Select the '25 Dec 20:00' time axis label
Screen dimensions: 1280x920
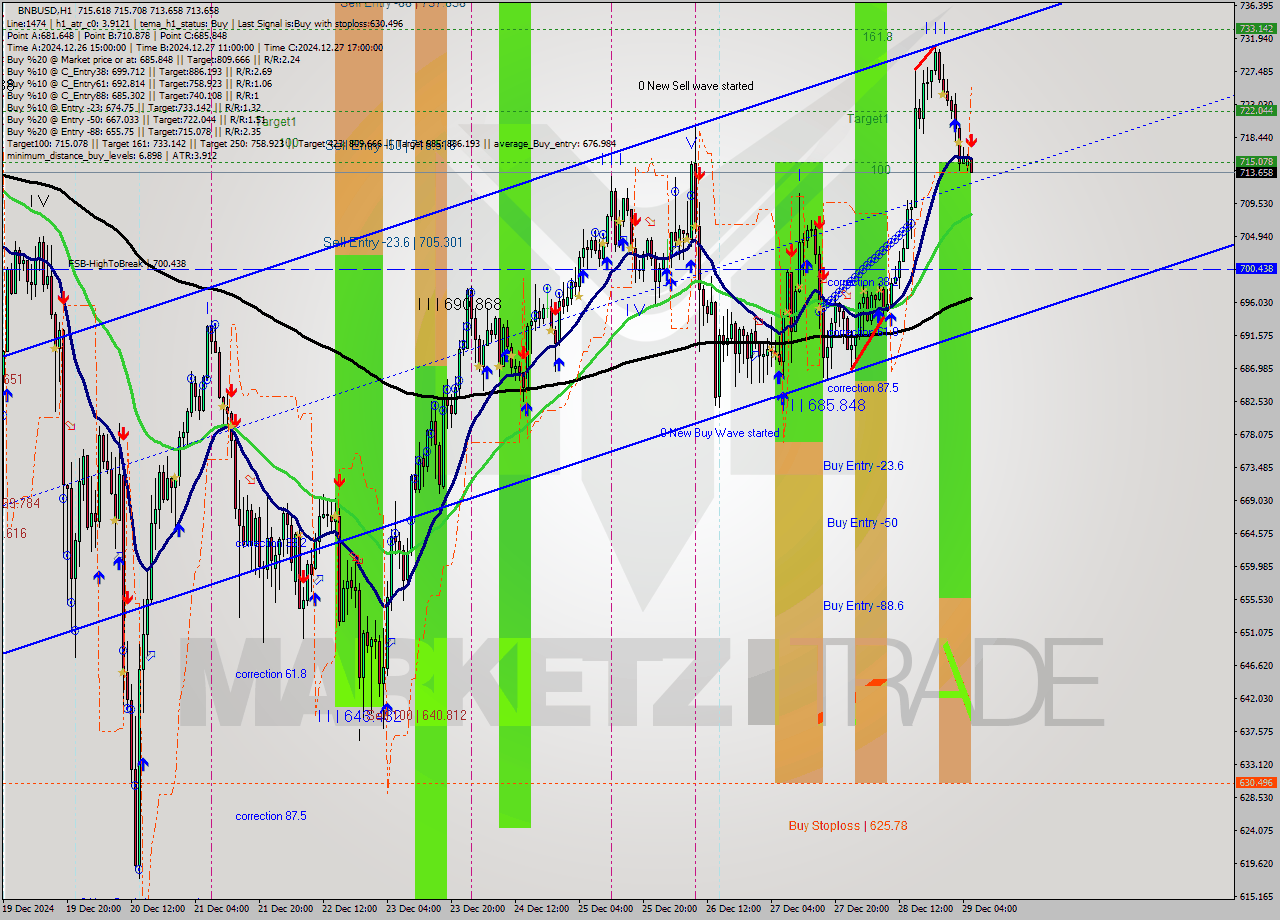(x=670, y=909)
